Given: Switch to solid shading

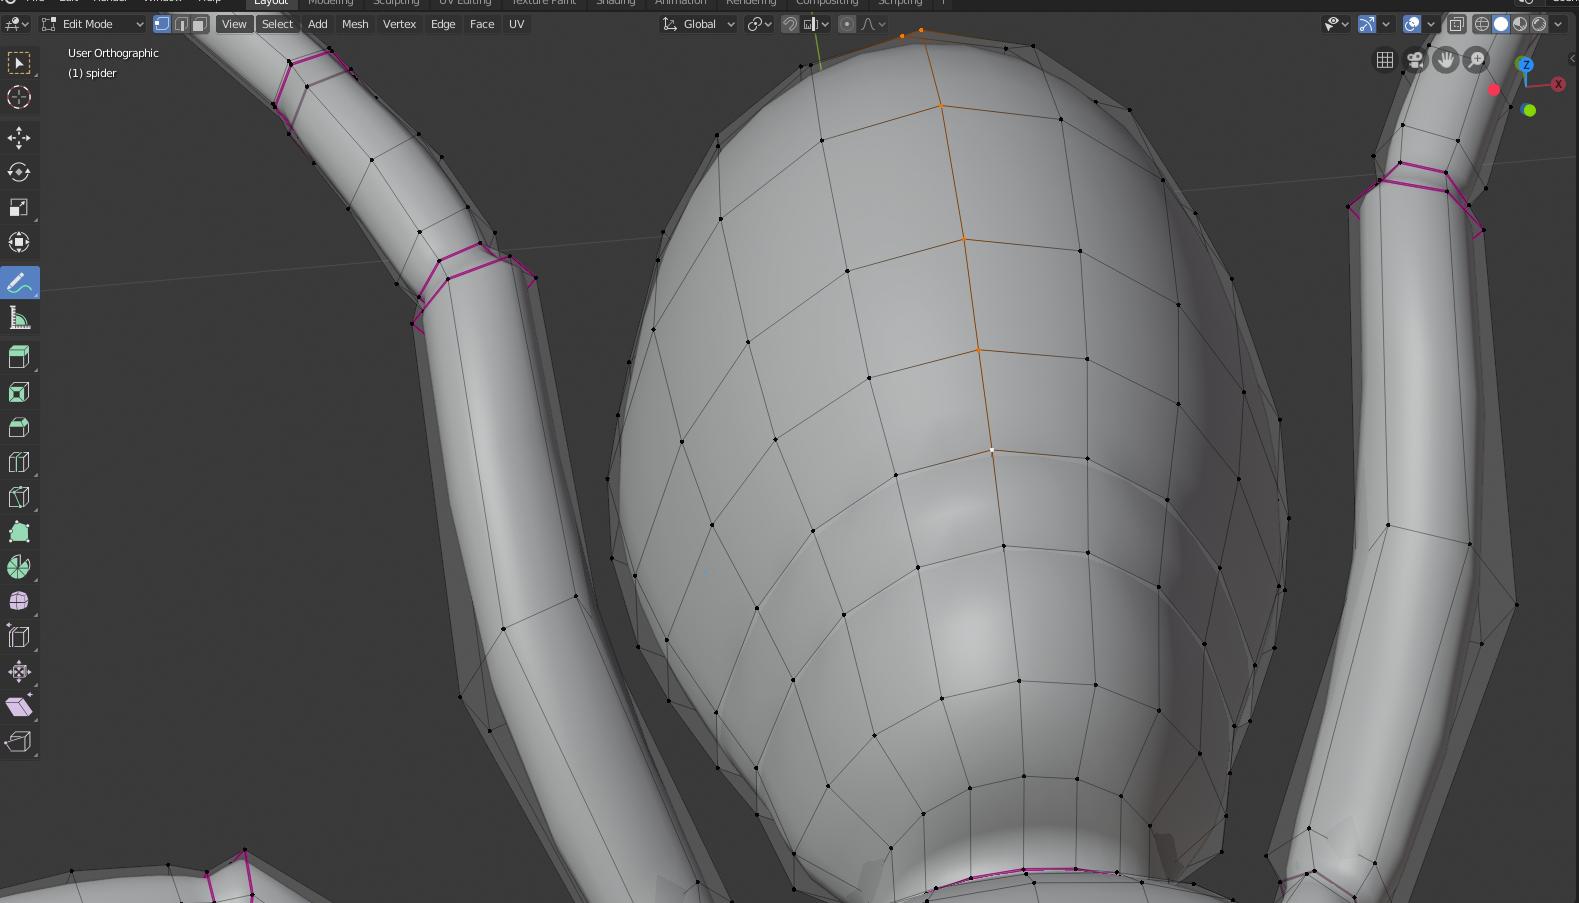Looking at the screenshot, I should 1501,24.
